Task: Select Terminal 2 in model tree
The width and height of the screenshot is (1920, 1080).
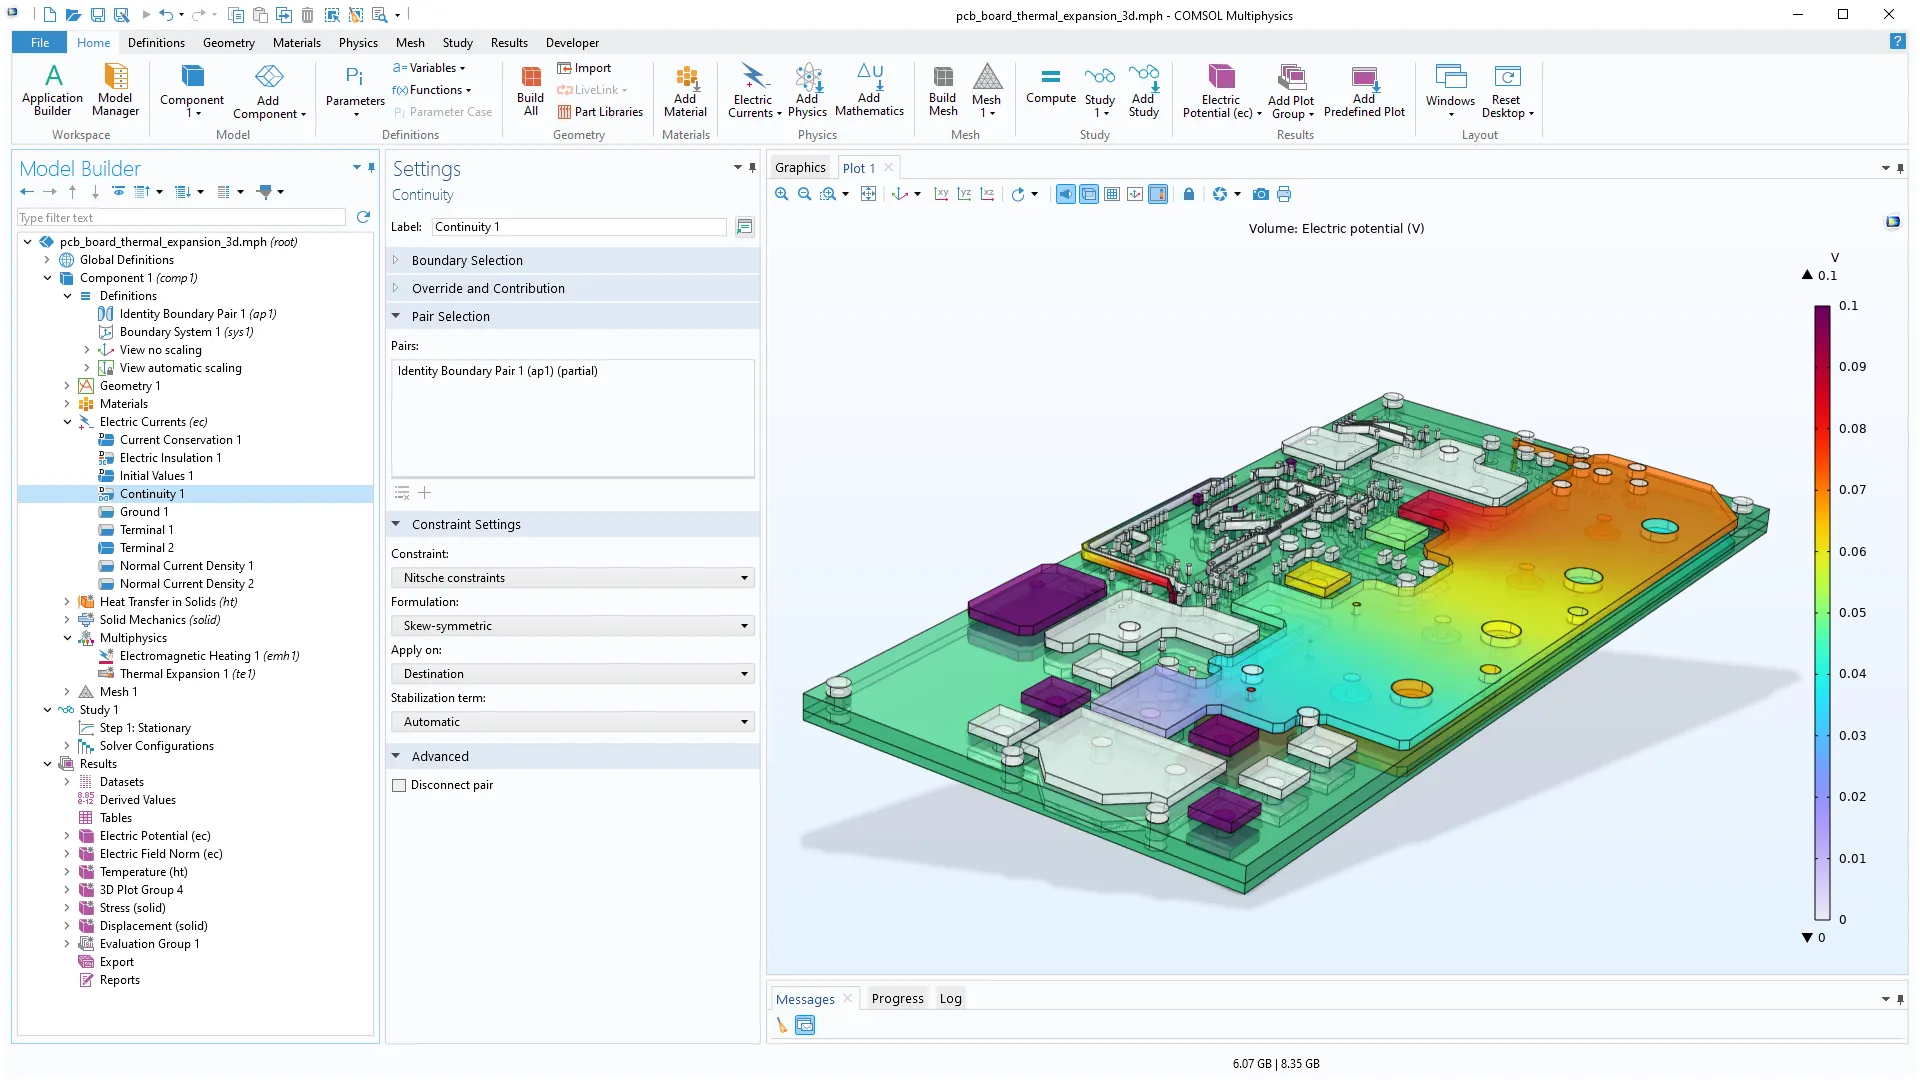Action: [x=146, y=548]
